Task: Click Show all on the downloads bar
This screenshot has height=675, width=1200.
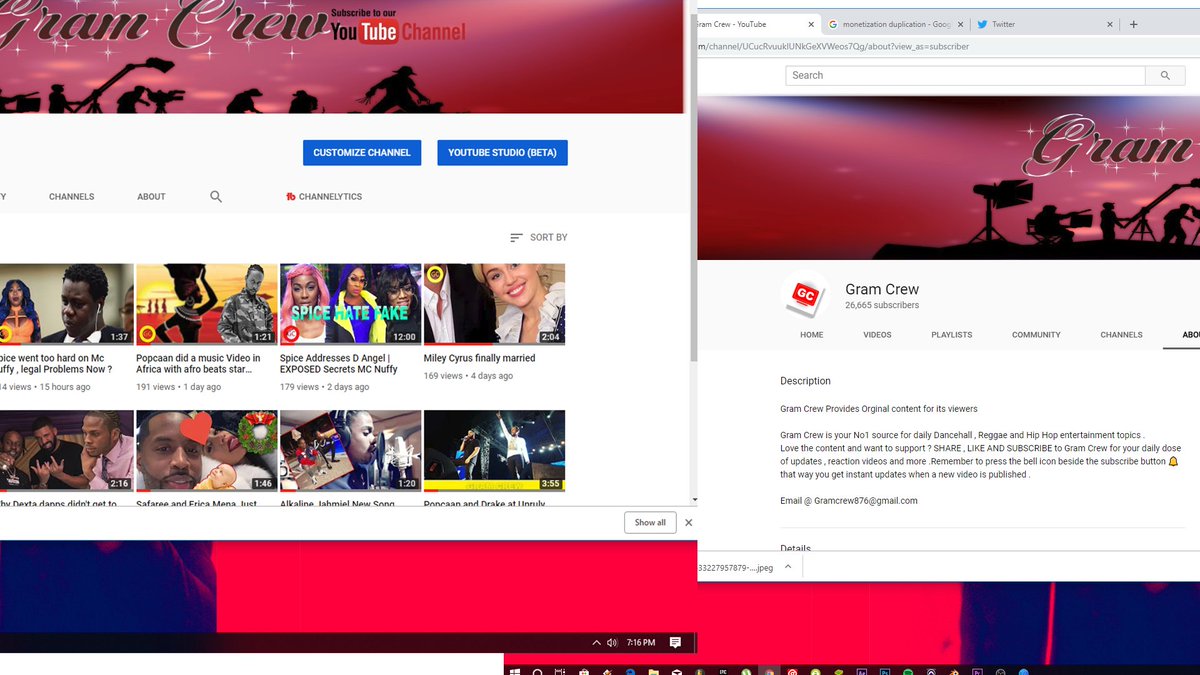Action: [650, 522]
